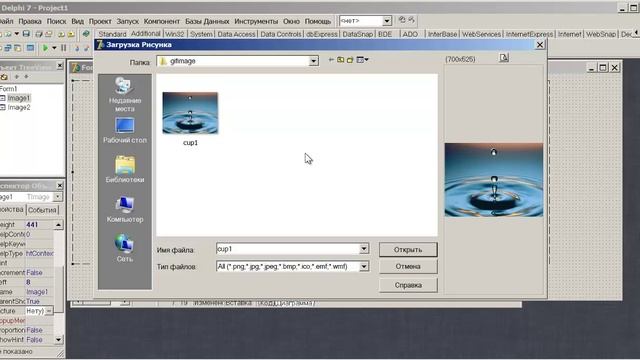Open the Поиск menu
640x360 pixels.
pyautogui.click(x=56, y=21)
